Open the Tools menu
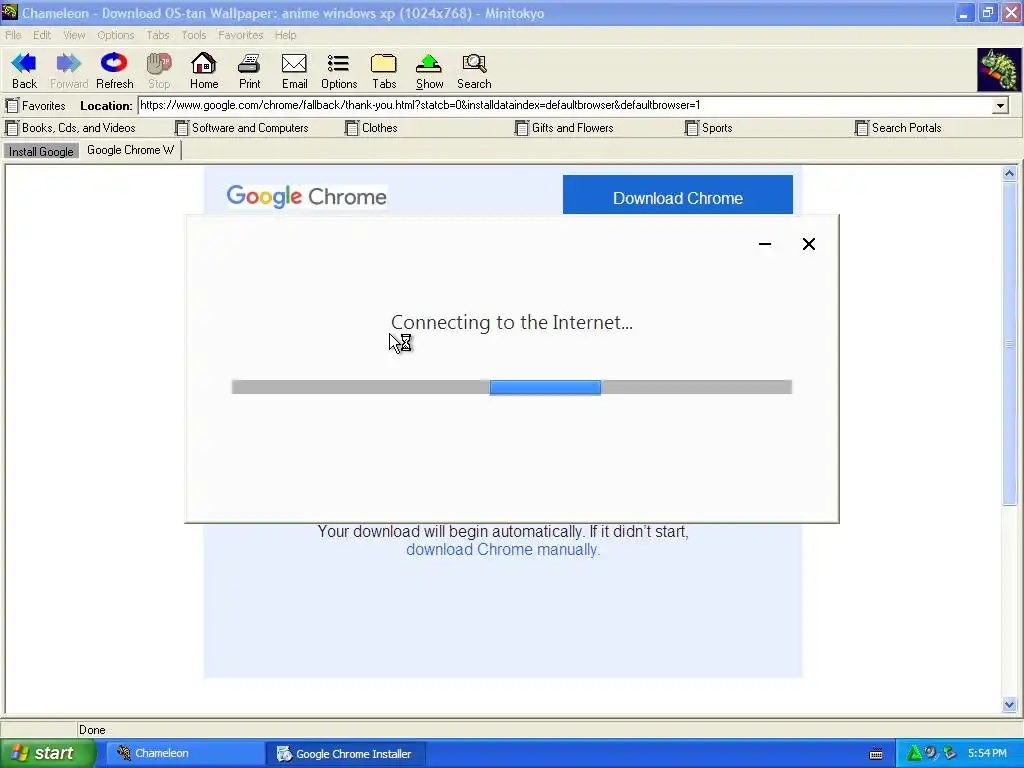The image size is (1024, 768). tap(193, 35)
